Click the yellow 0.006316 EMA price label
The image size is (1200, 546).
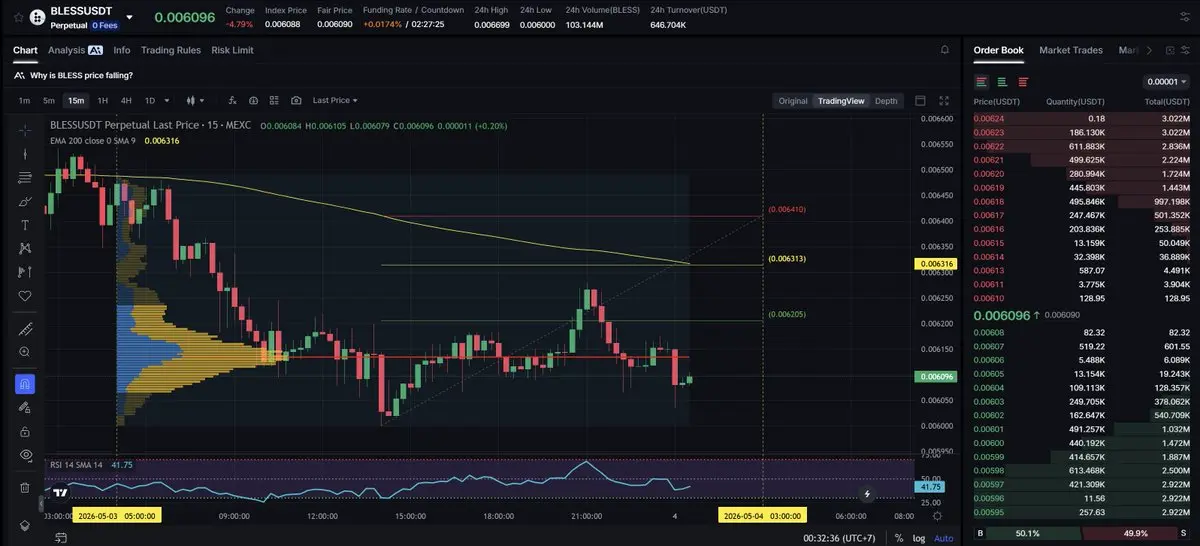(x=937, y=264)
